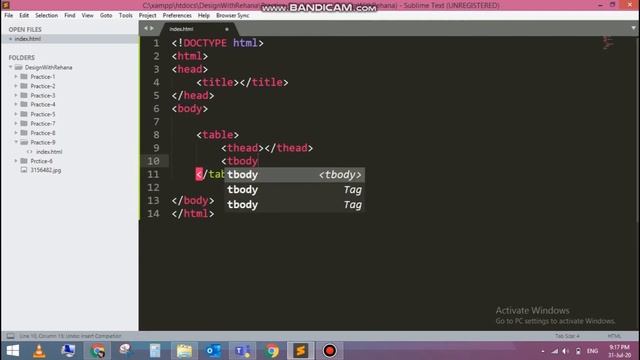
Task: Click code file icon beside index.html in tree
Action: [29, 151]
